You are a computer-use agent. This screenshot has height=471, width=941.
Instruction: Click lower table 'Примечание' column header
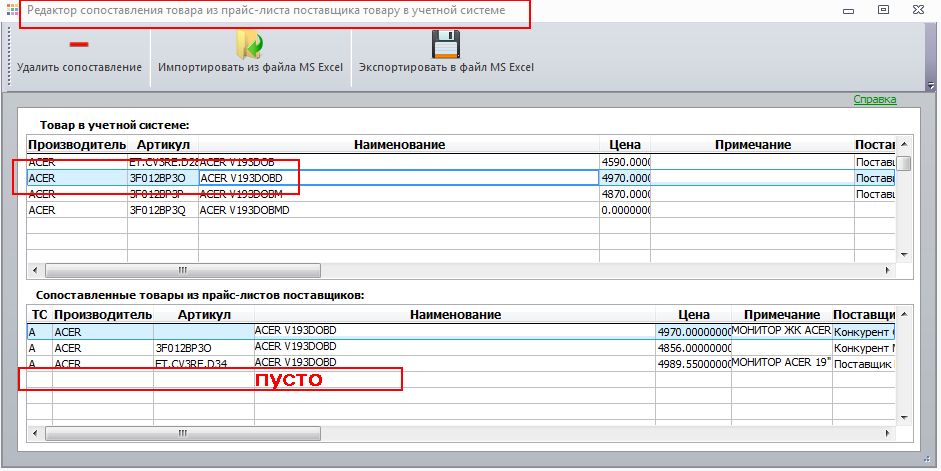click(x=782, y=314)
